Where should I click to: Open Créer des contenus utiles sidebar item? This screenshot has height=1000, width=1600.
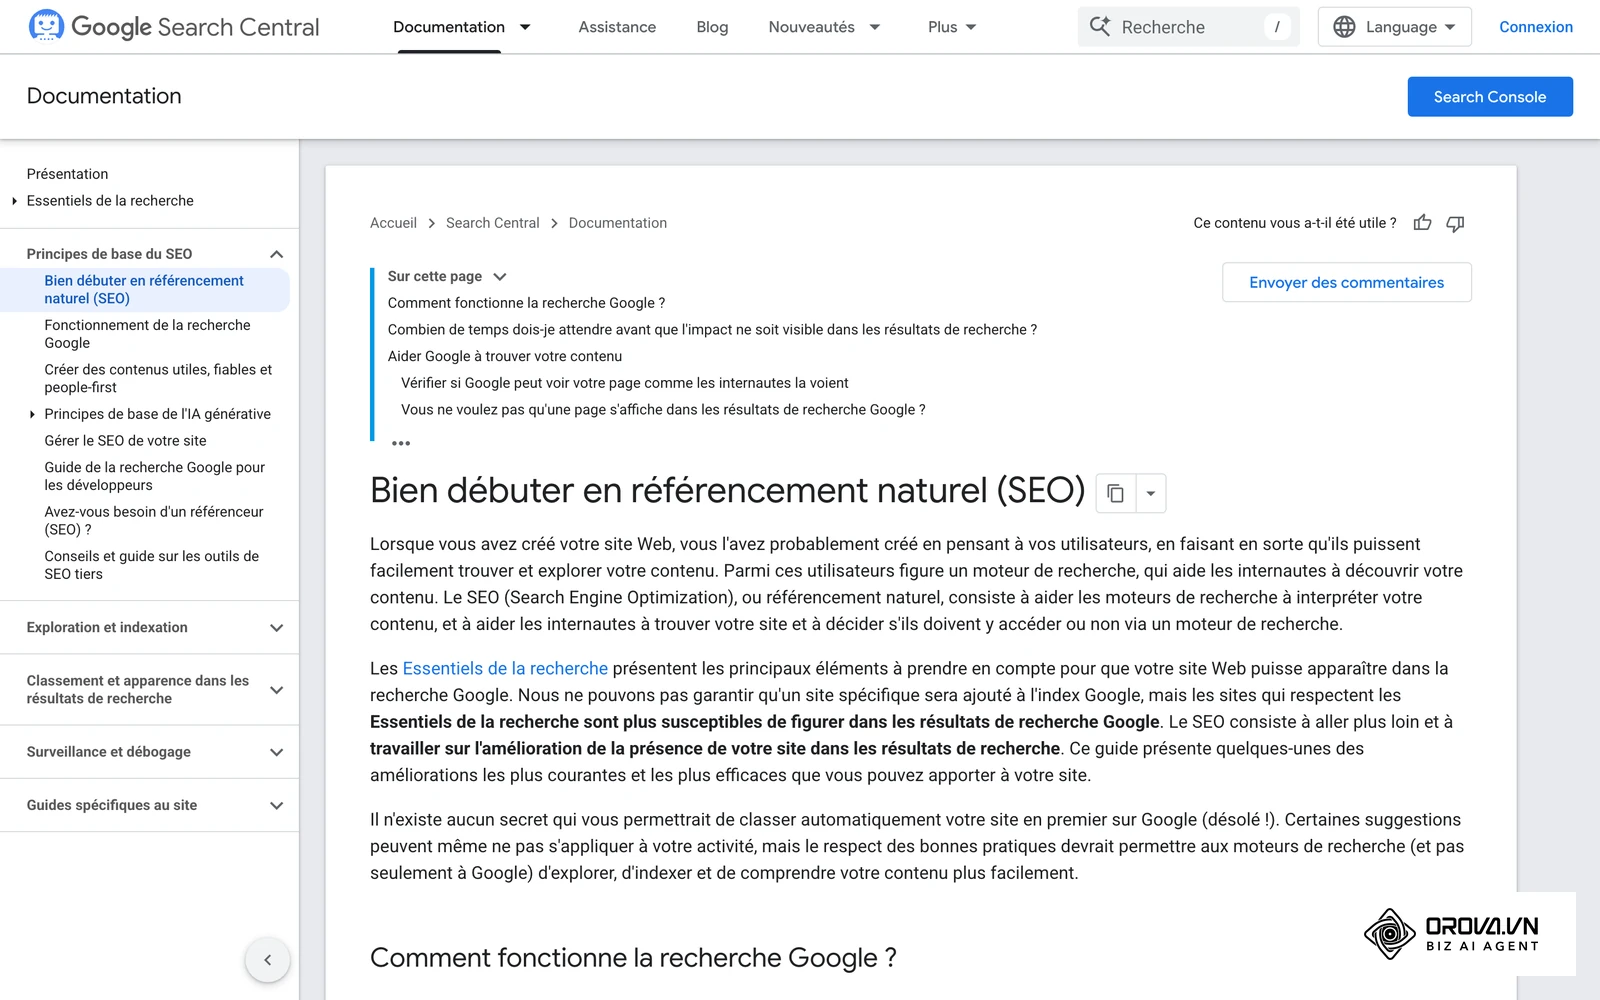tap(158, 378)
